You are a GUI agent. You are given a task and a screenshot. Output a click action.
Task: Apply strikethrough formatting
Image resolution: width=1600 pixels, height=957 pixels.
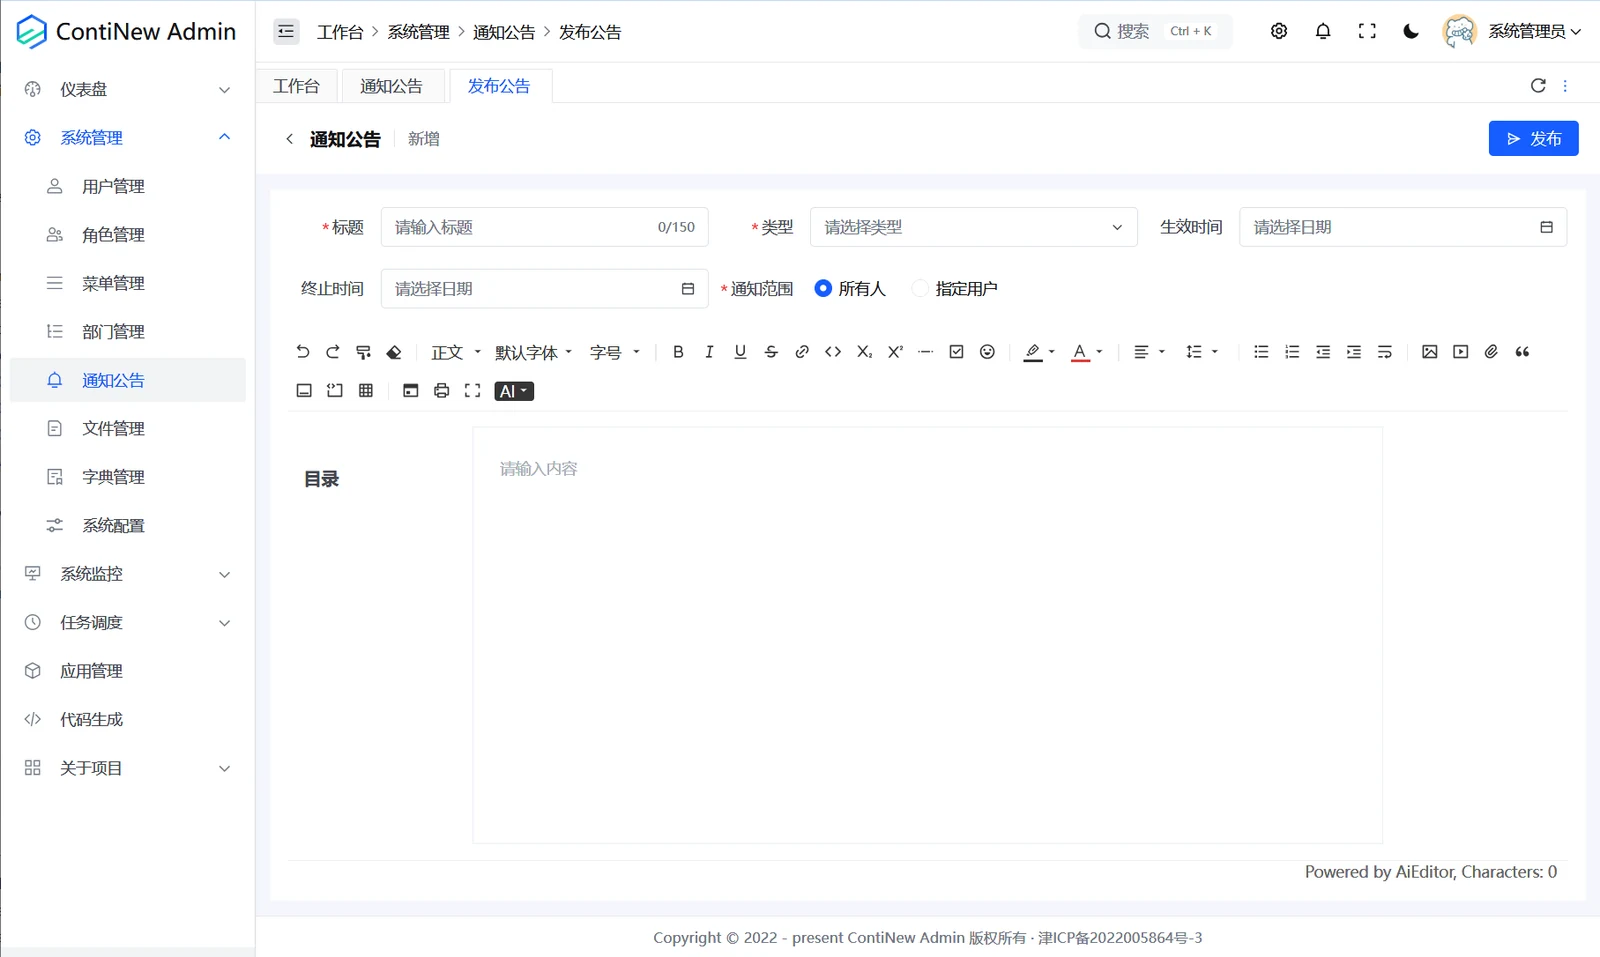(771, 352)
